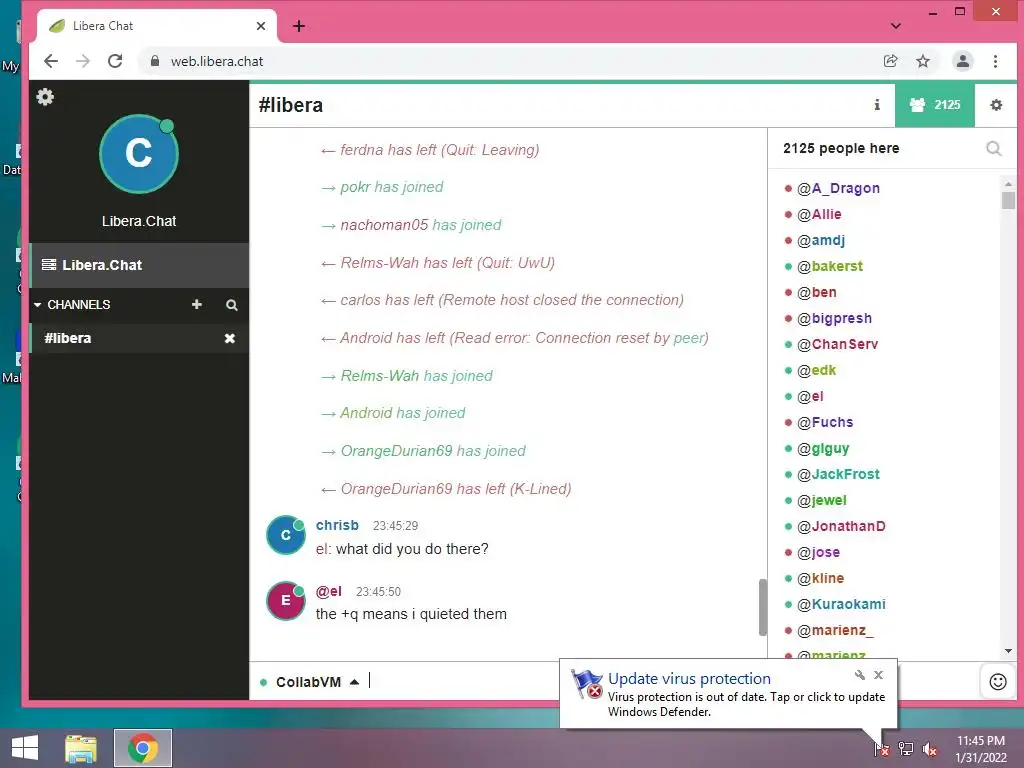
Task: Open Chrome tab search chevron
Action: tap(896, 26)
